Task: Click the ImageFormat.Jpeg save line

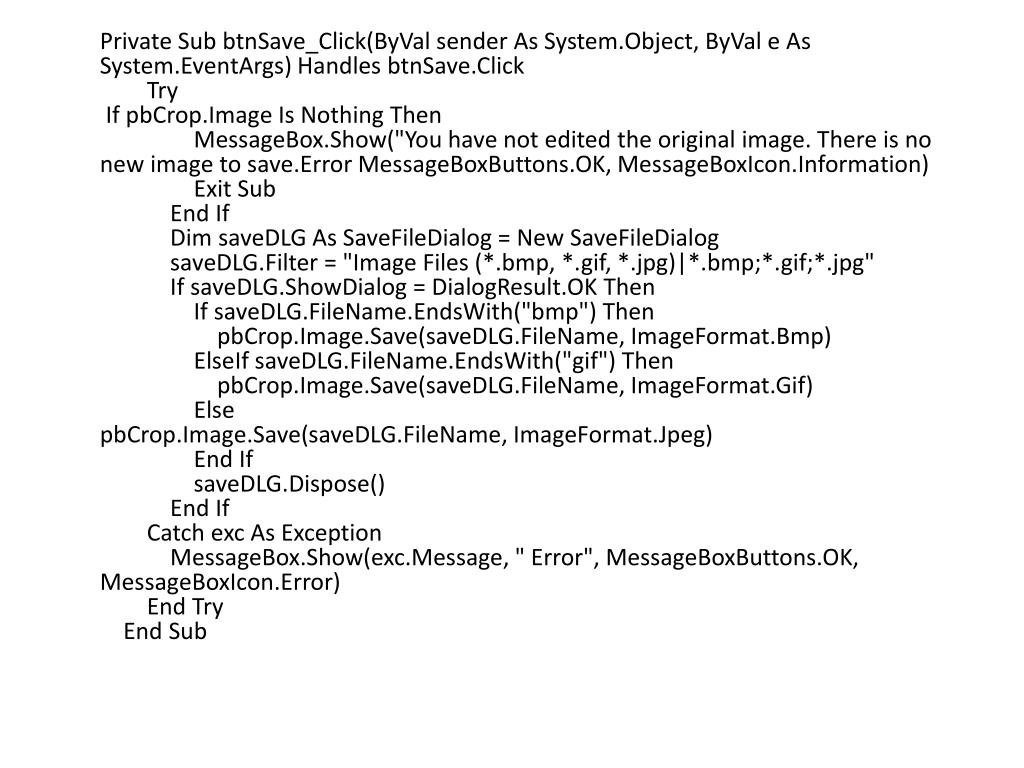Action: coord(406,435)
